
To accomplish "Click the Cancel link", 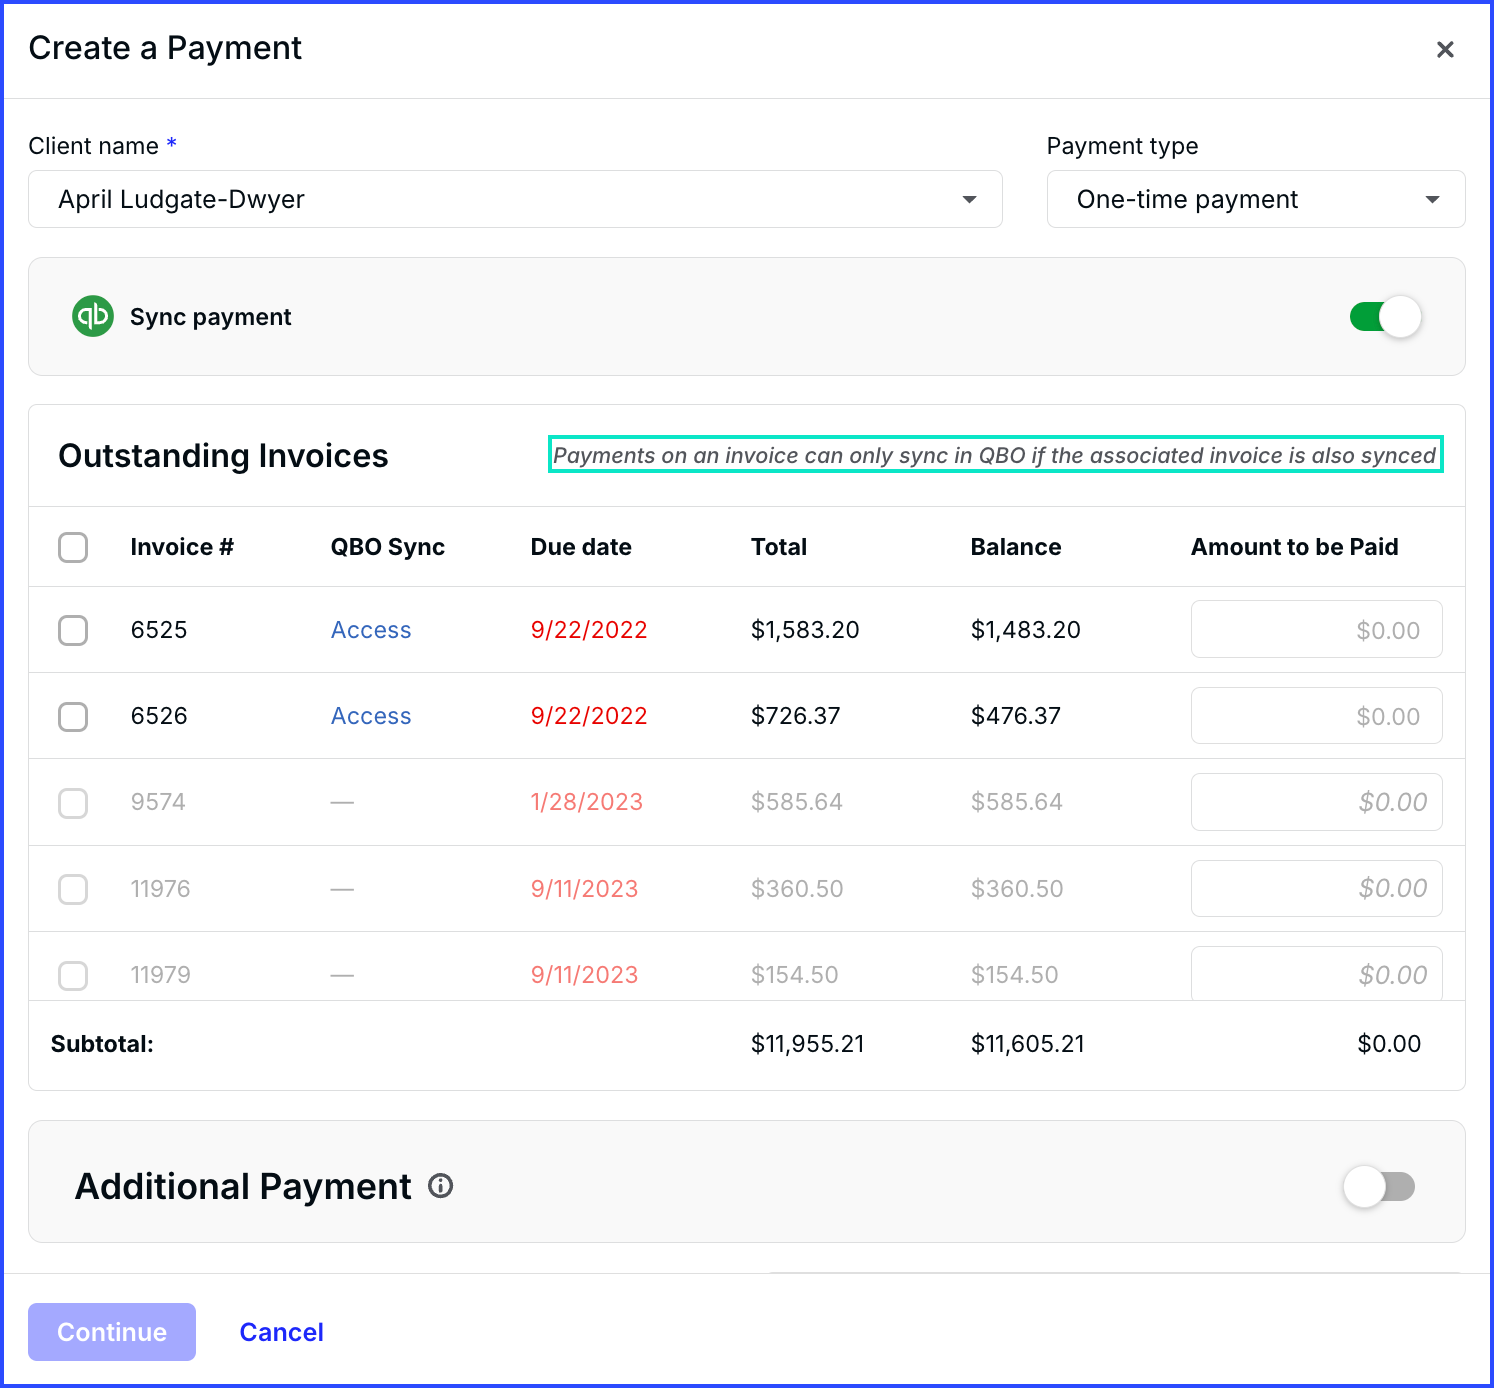I will [281, 1332].
